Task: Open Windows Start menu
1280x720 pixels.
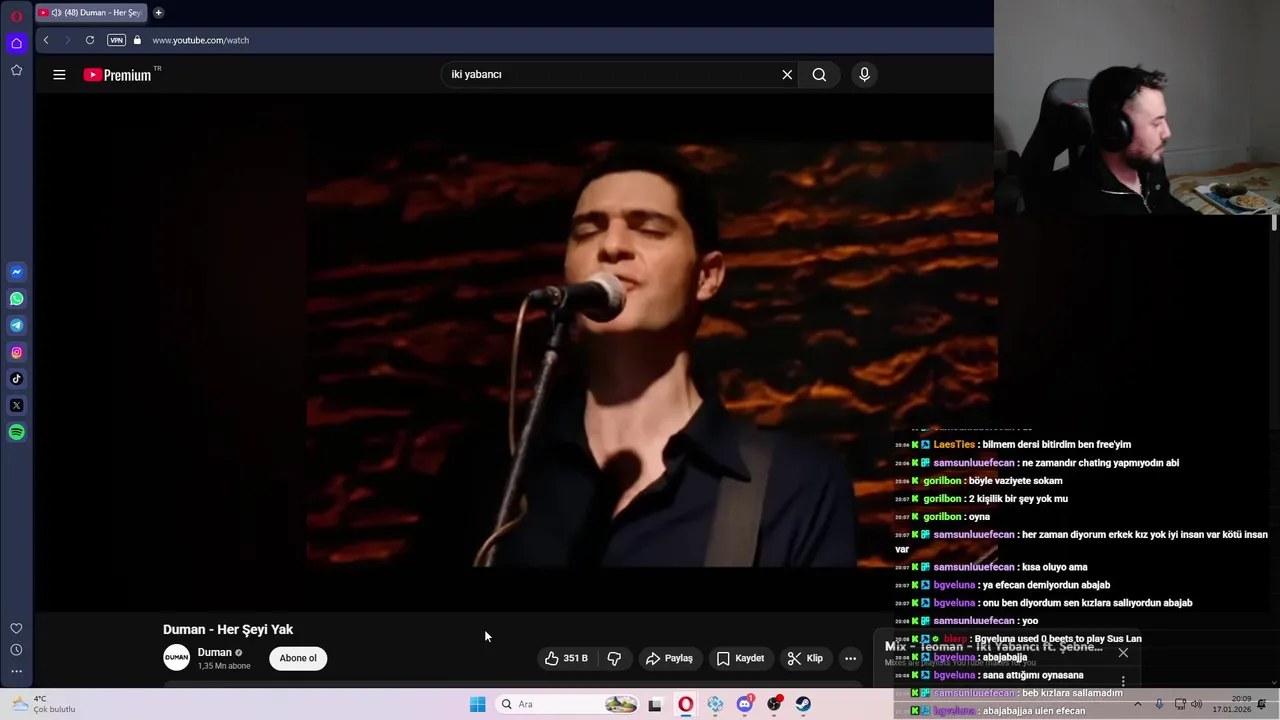Action: point(478,704)
